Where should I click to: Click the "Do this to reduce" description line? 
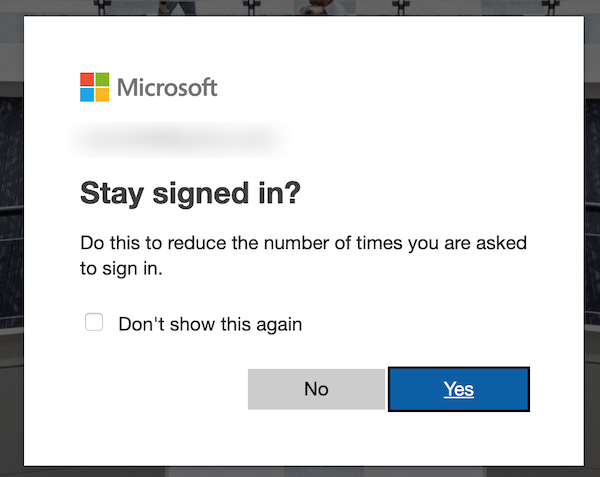coord(303,243)
